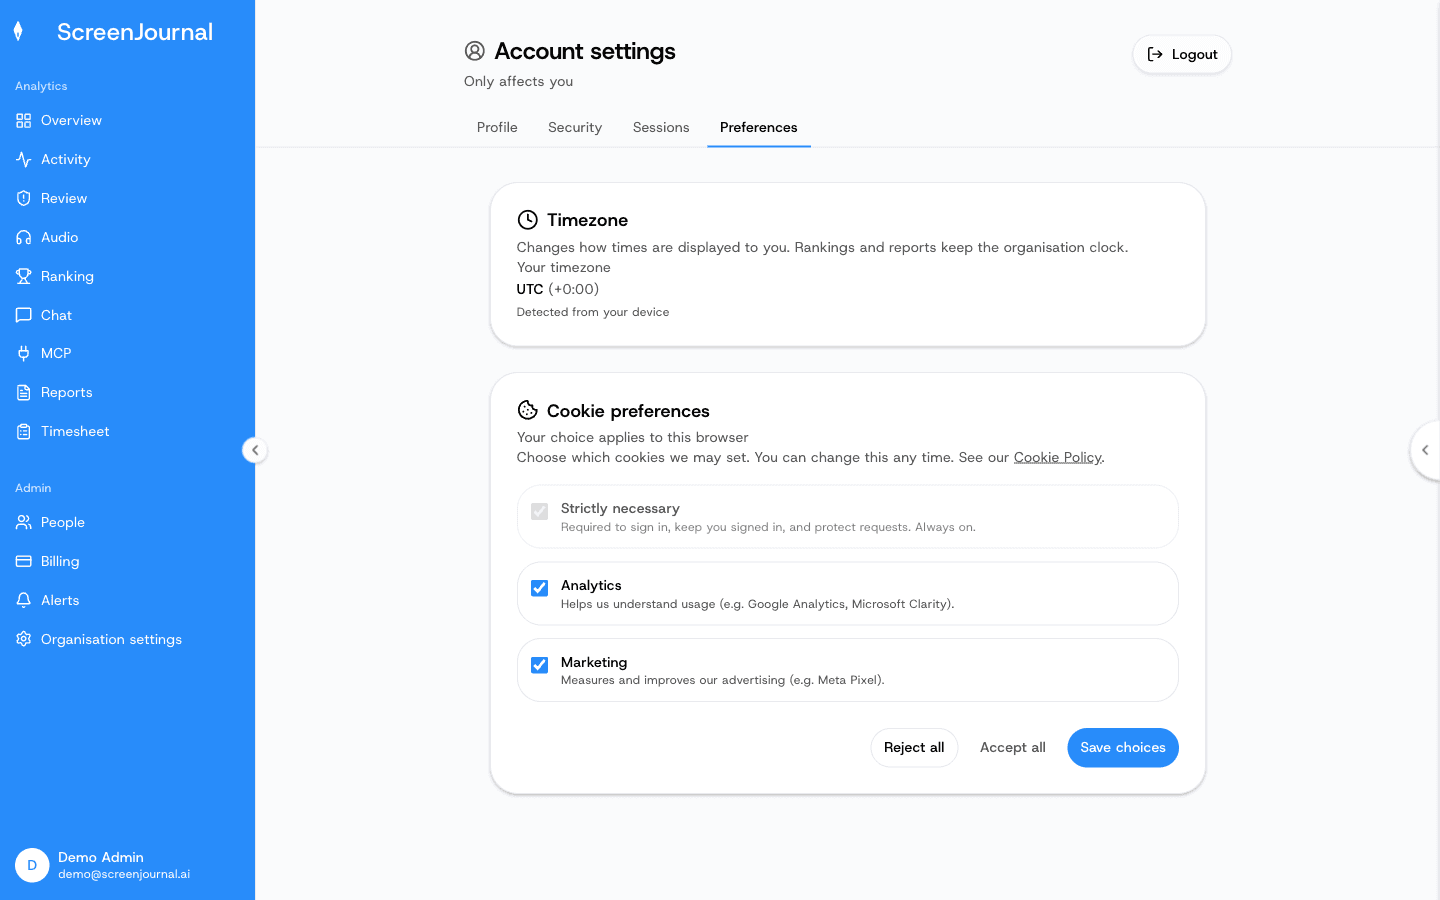Image resolution: width=1440 pixels, height=900 pixels.
Task: Click the Marketing cookie description text
Action: click(x=722, y=680)
